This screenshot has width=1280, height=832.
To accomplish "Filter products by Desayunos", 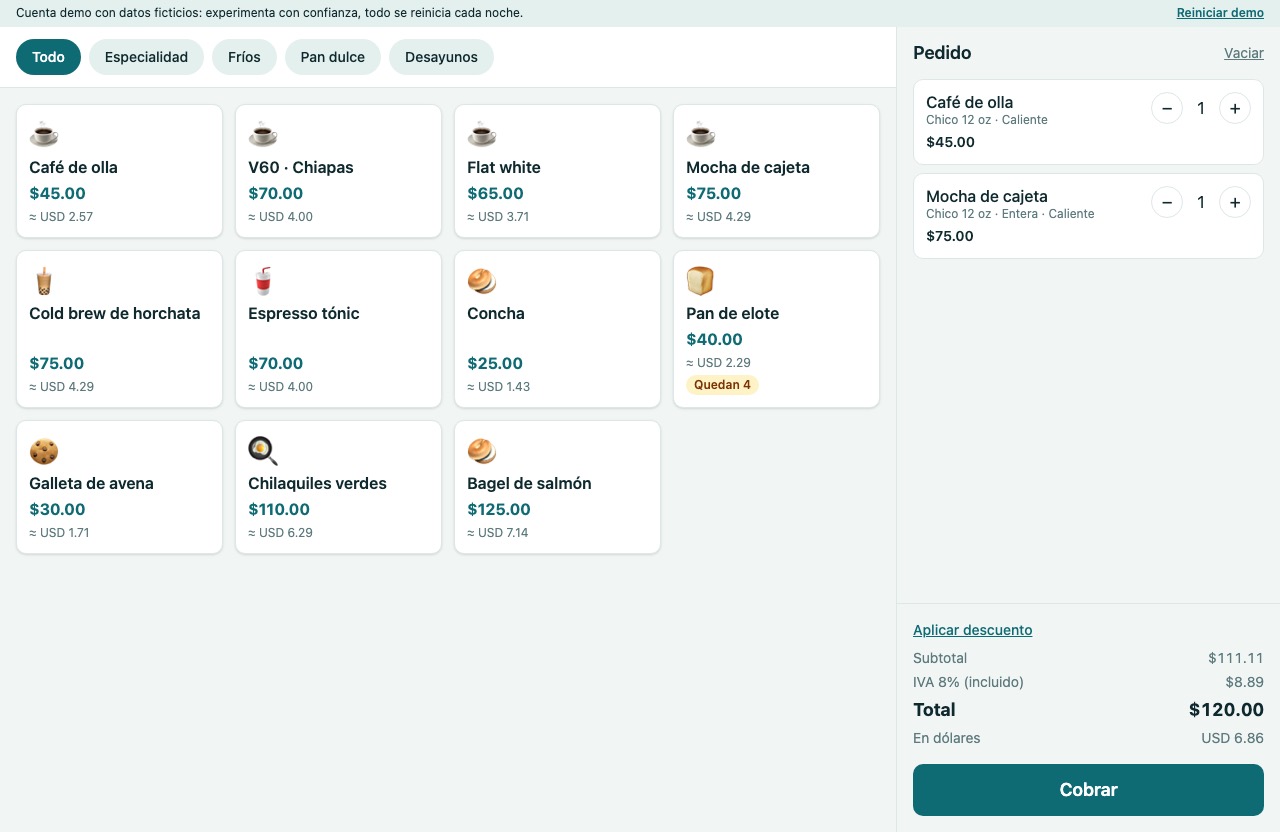I will (x=441, y=57).
